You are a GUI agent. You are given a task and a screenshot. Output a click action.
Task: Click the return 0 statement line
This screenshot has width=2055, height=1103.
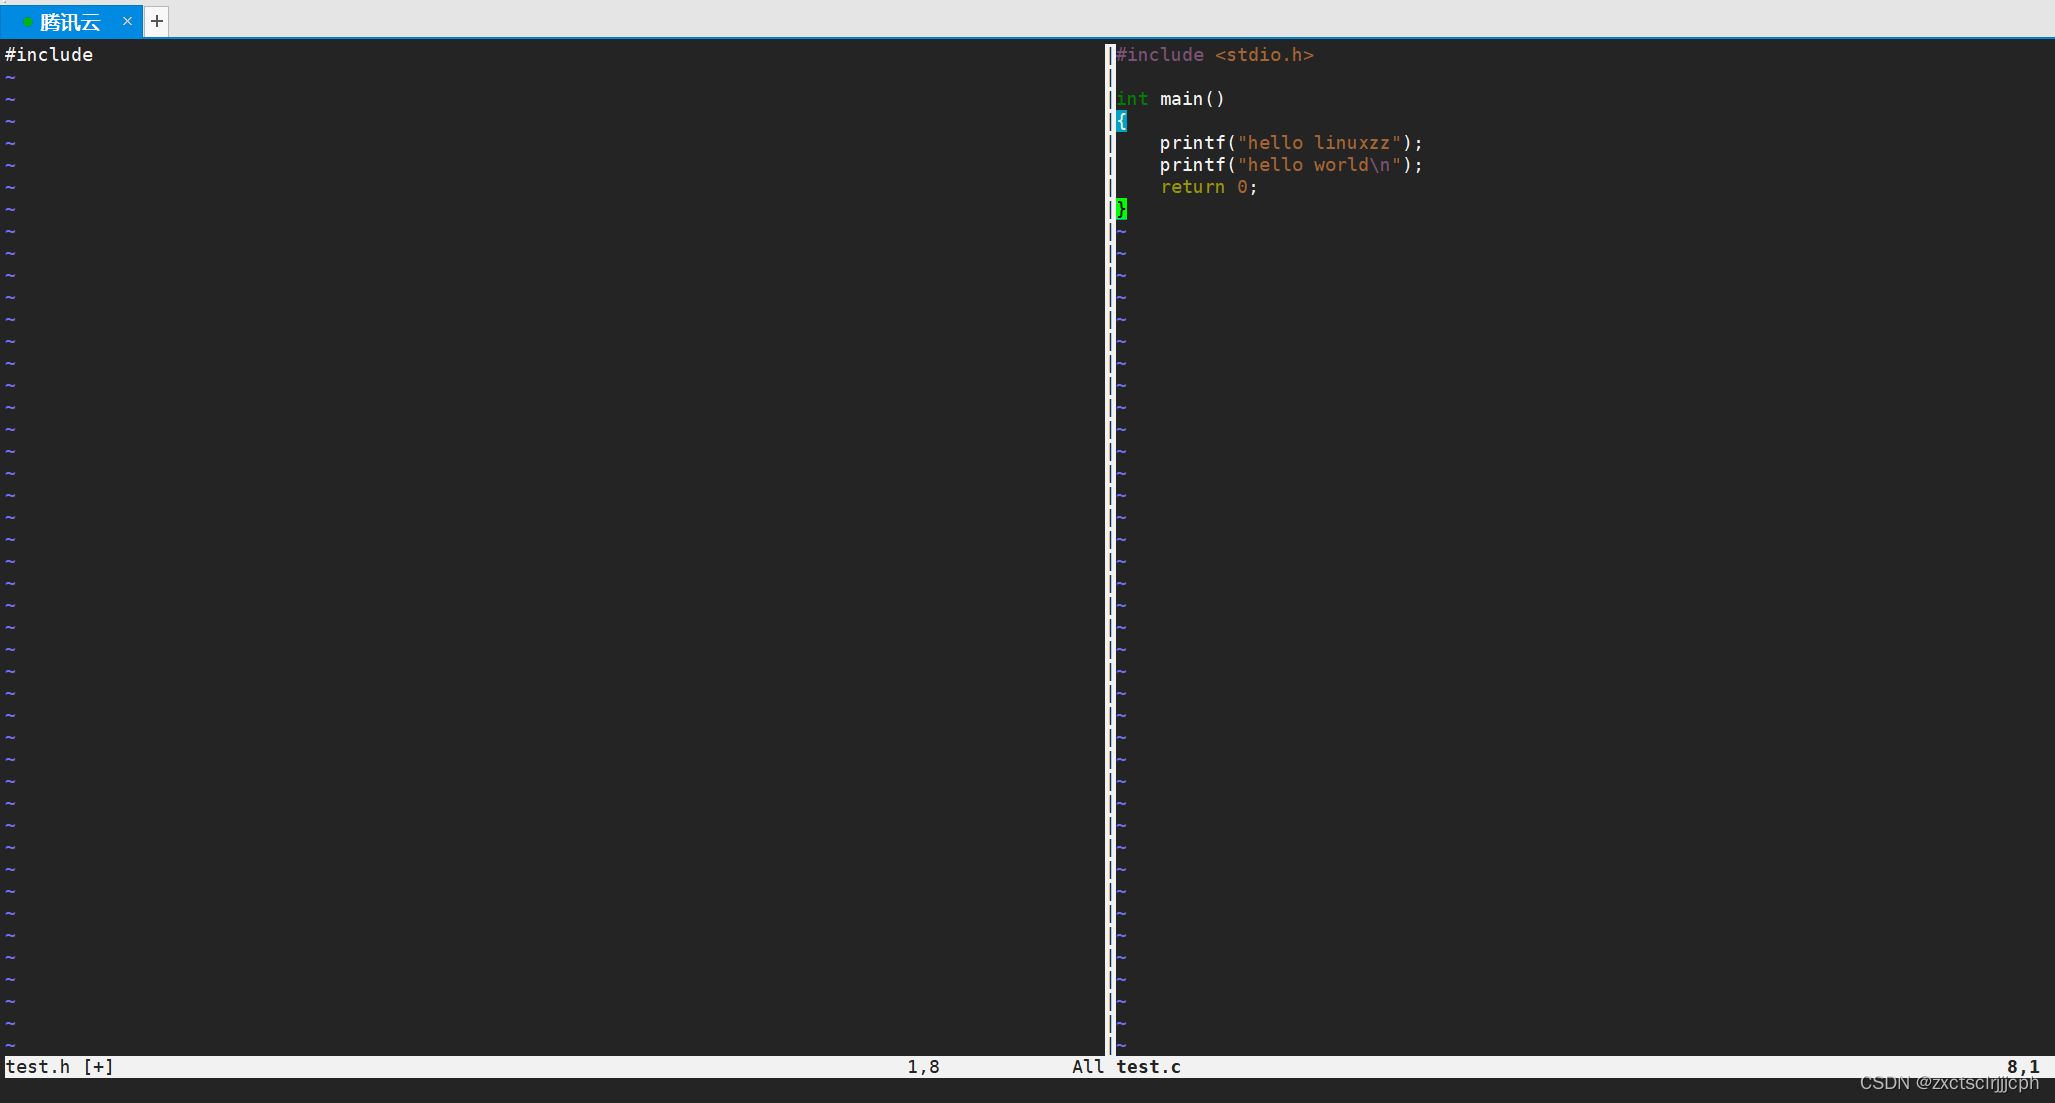click(1204, 186)
